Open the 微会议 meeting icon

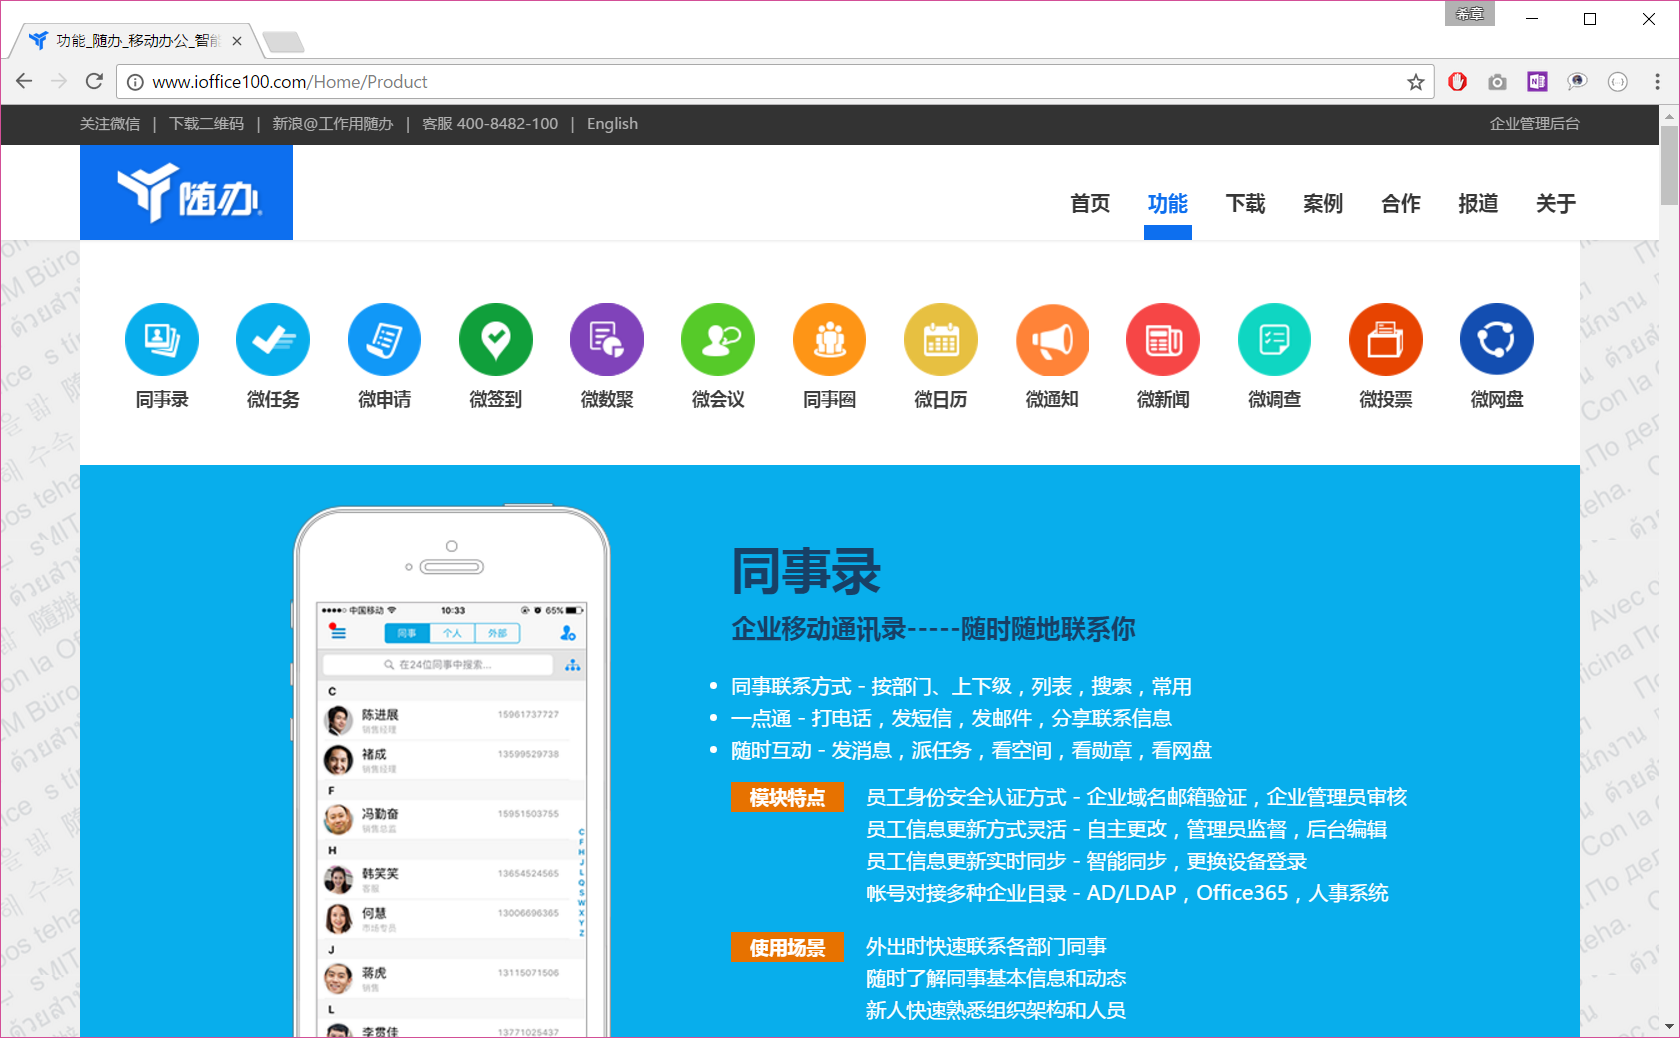pos(718,340)
